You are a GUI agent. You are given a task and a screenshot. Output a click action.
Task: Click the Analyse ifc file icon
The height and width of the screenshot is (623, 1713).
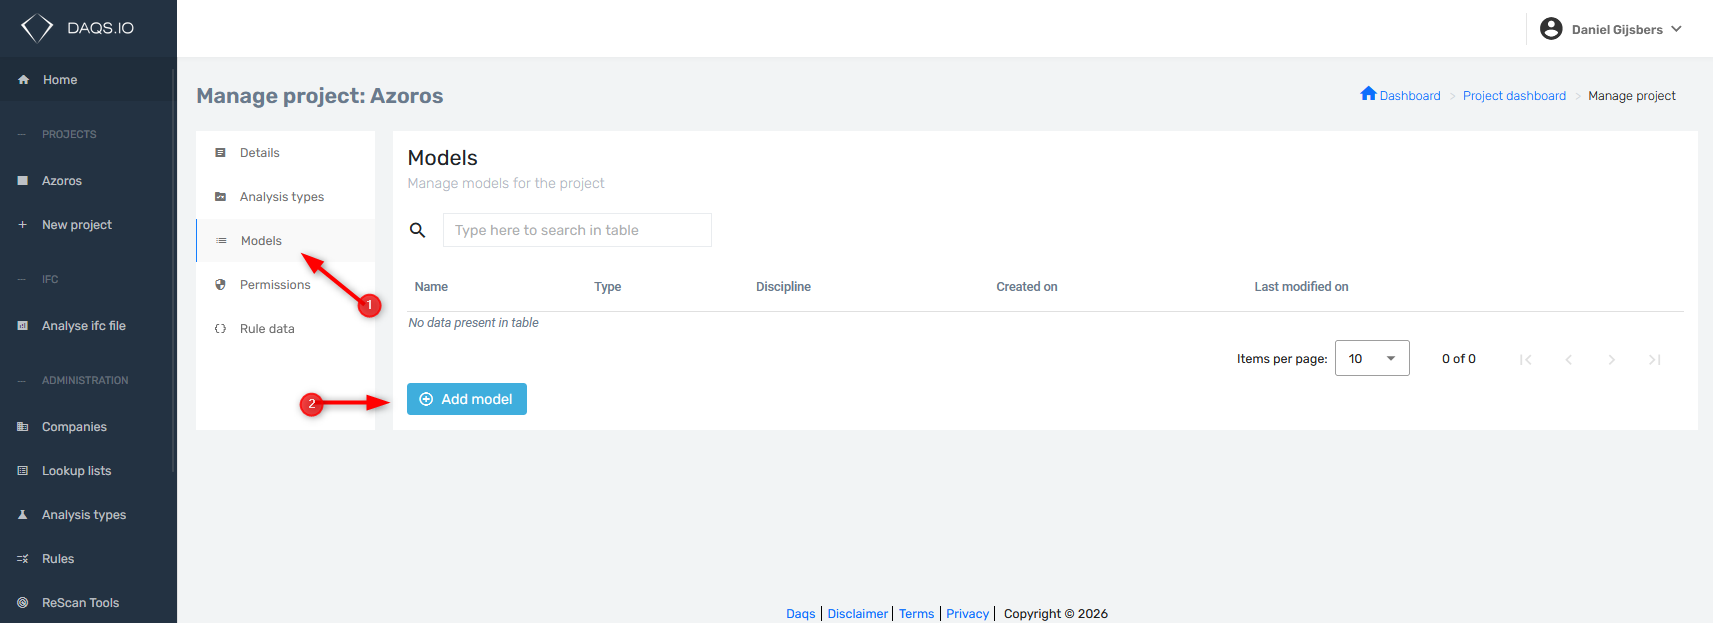pos(22,326)
